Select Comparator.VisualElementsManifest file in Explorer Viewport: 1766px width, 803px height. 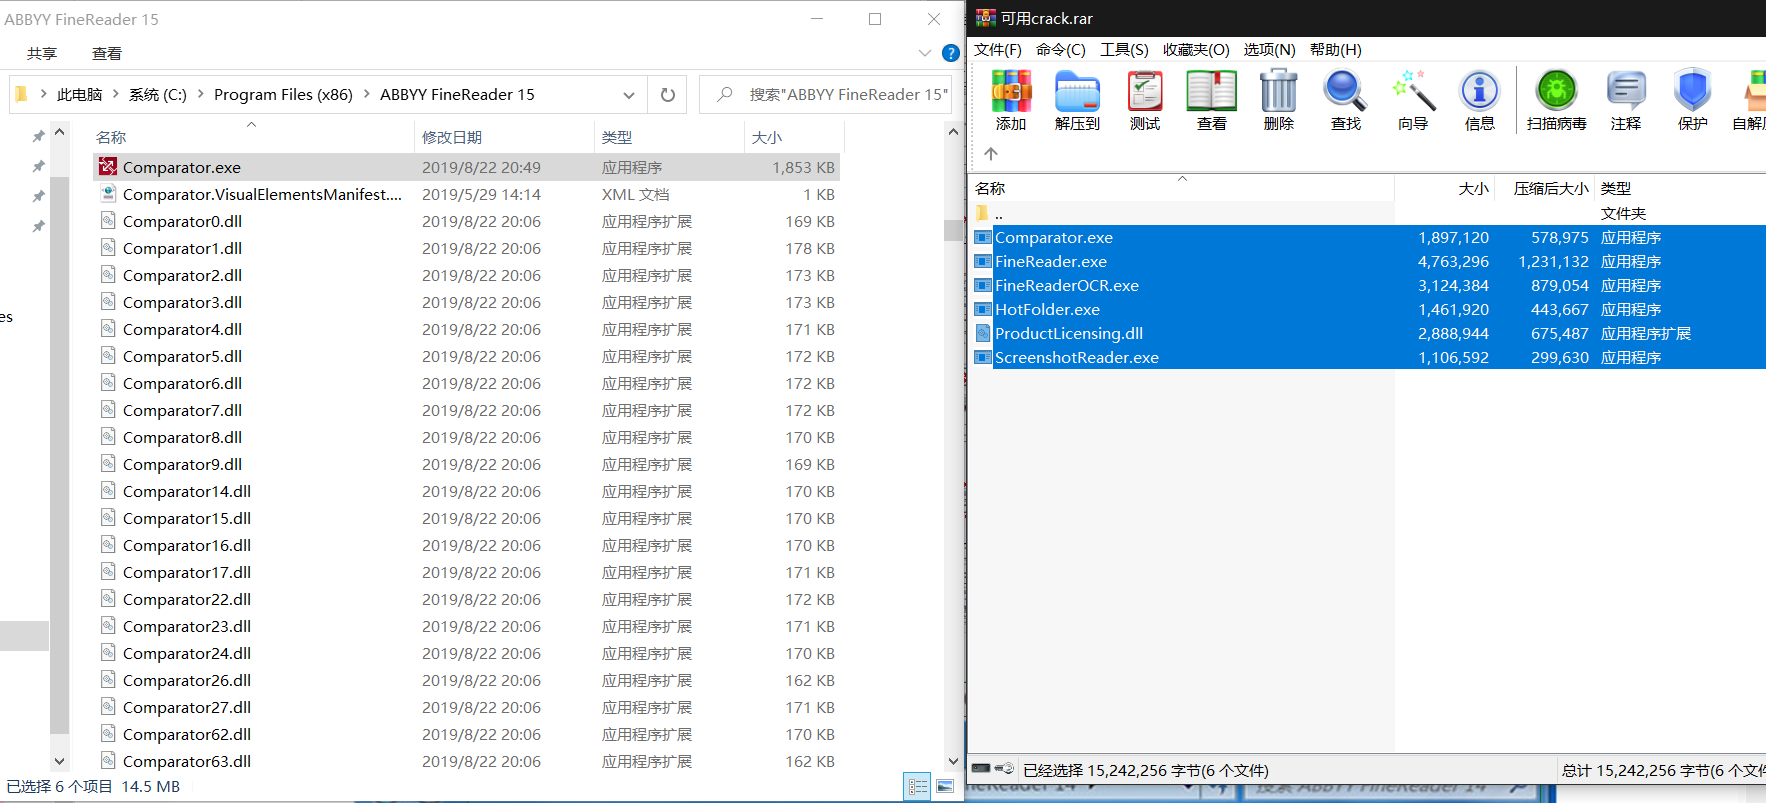(466, 194)
